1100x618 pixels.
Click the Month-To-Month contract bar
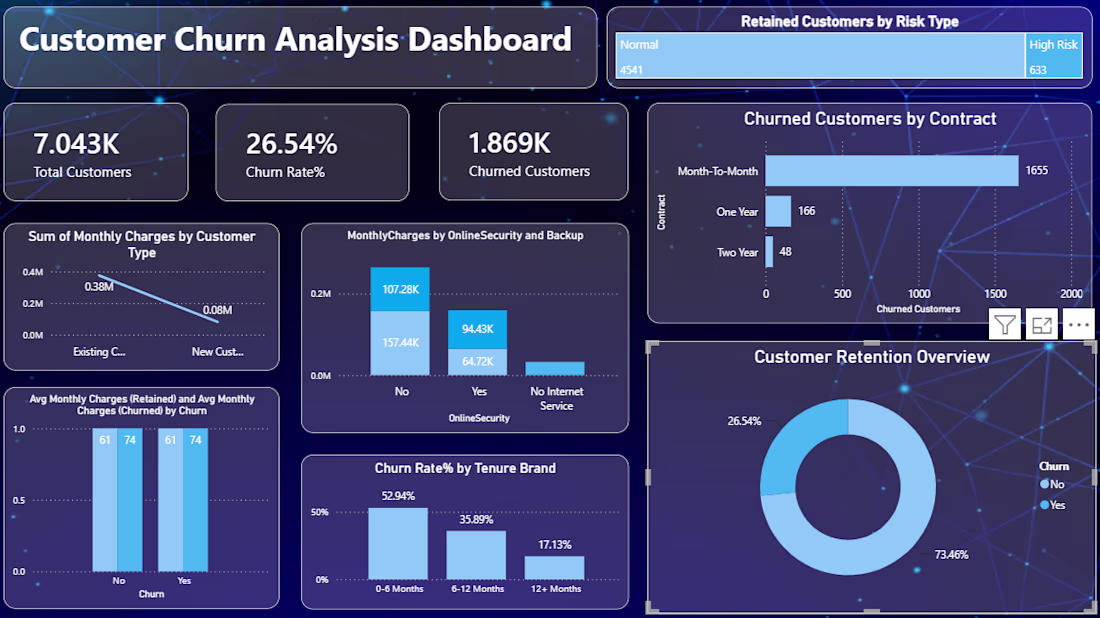pyautogui.click(x=892, y=171)
